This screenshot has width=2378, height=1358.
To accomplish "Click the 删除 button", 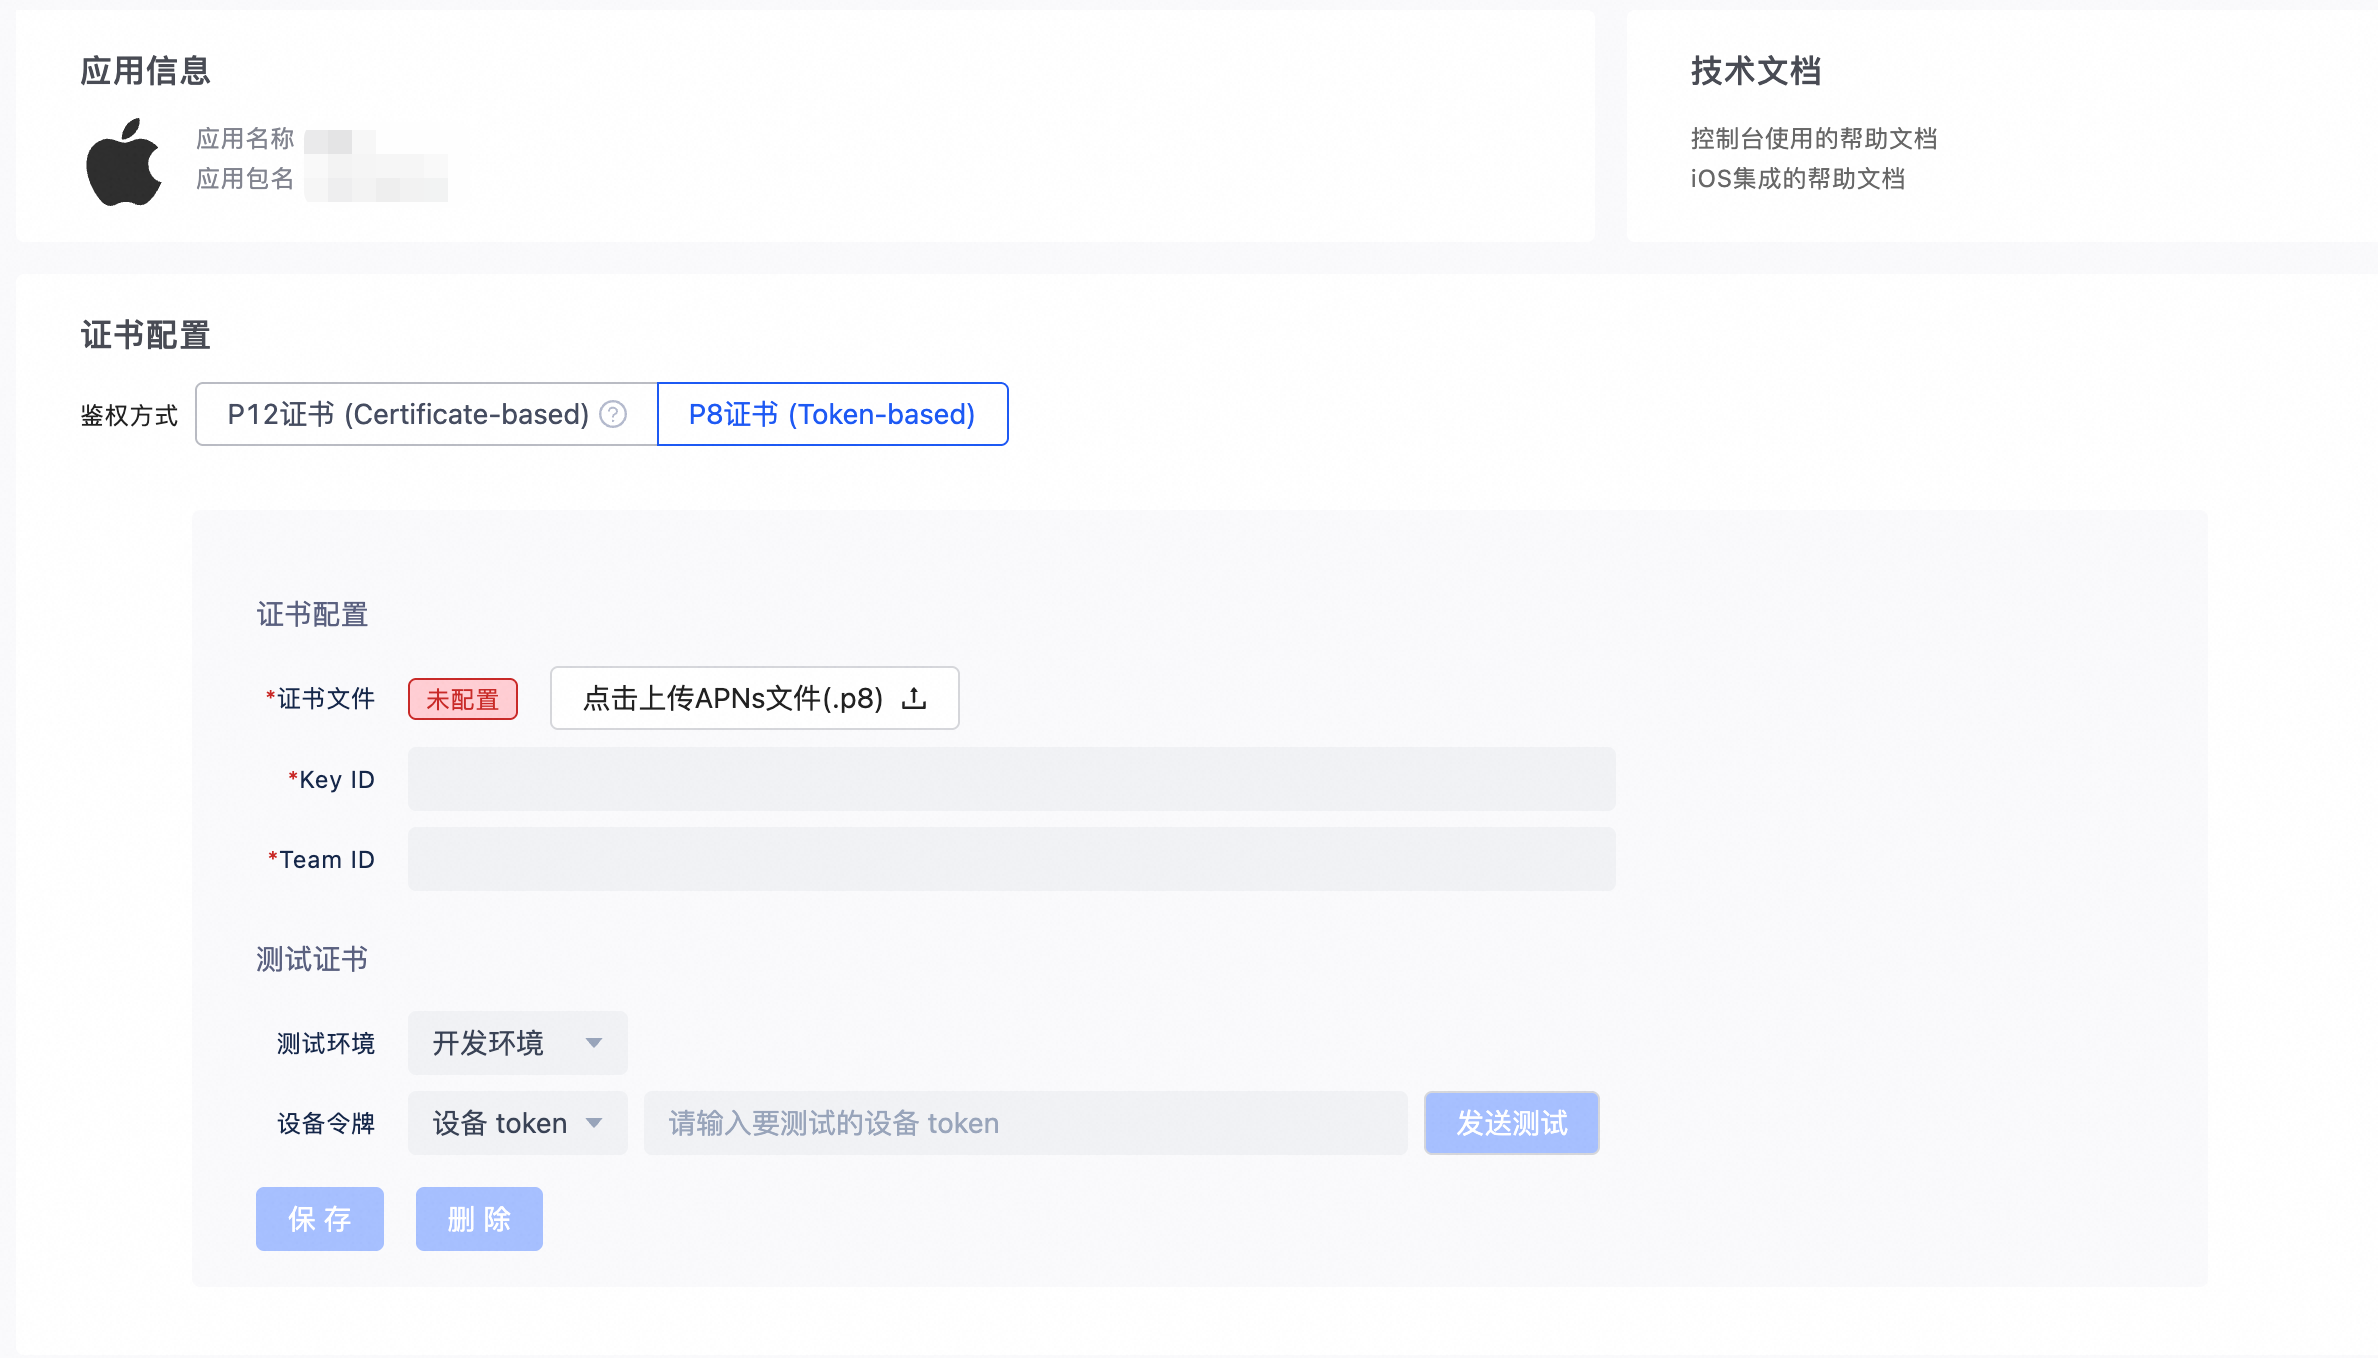I will click(x=479, y=1219).
